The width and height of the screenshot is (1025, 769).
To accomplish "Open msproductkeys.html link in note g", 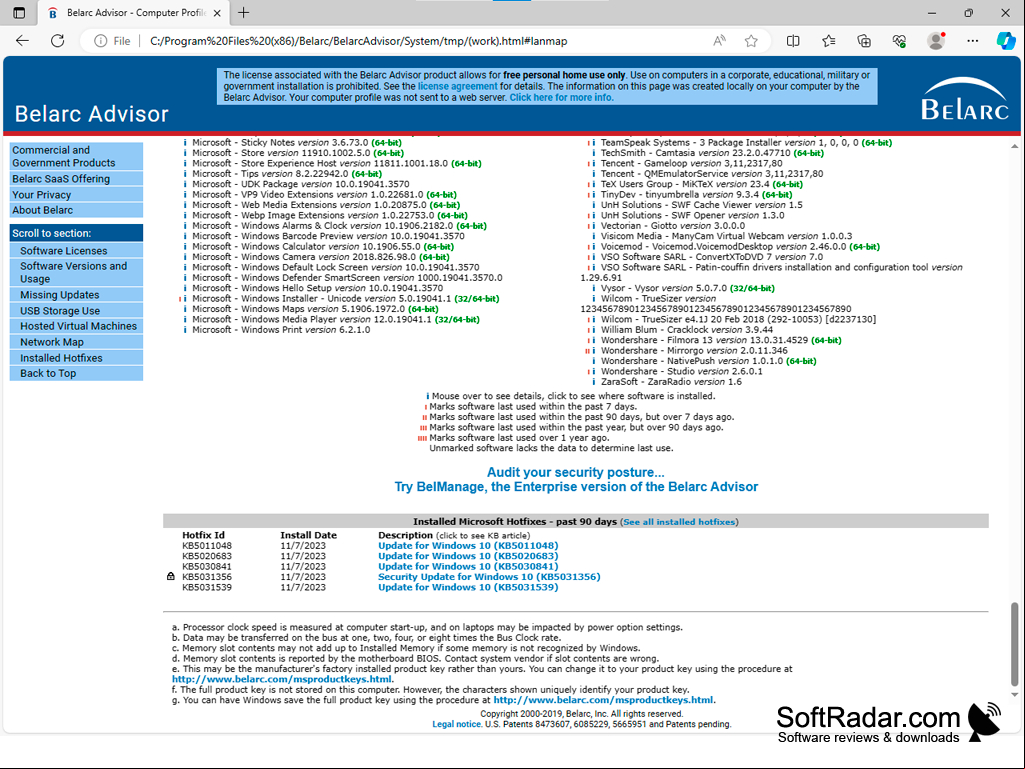I will point(603,700).
